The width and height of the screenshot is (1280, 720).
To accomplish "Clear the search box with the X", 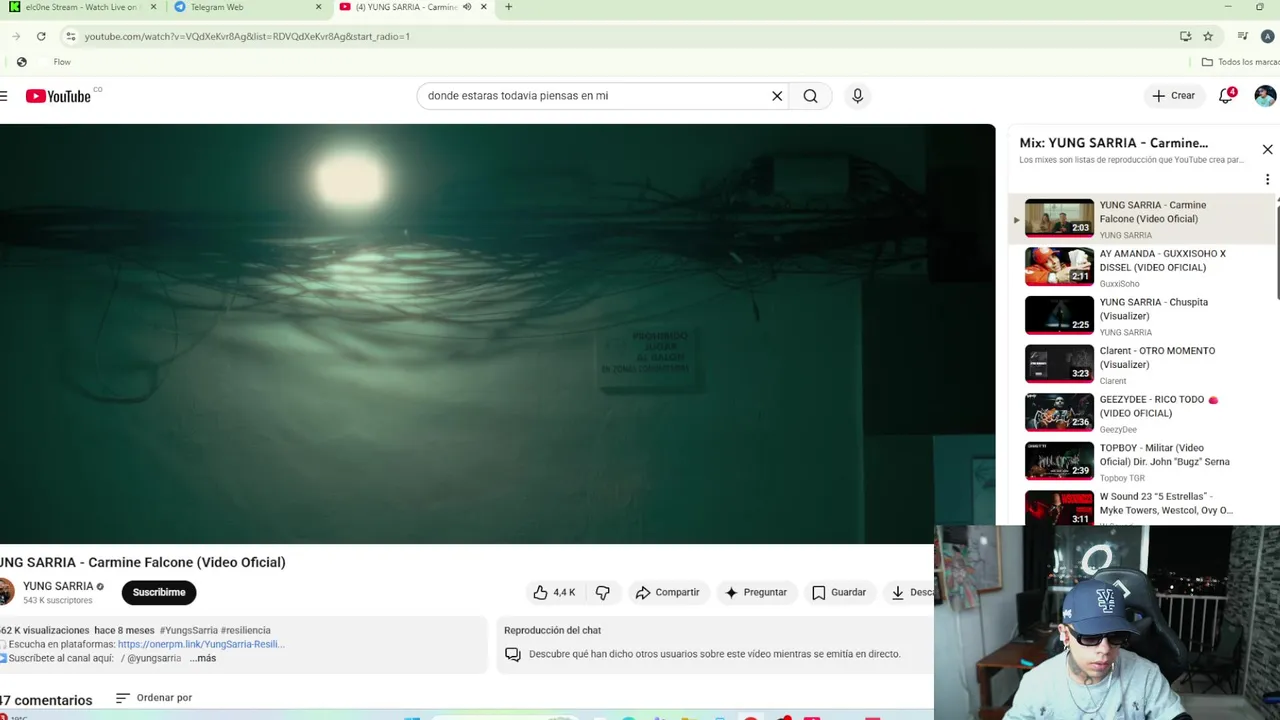I will (x=777, y=96).
